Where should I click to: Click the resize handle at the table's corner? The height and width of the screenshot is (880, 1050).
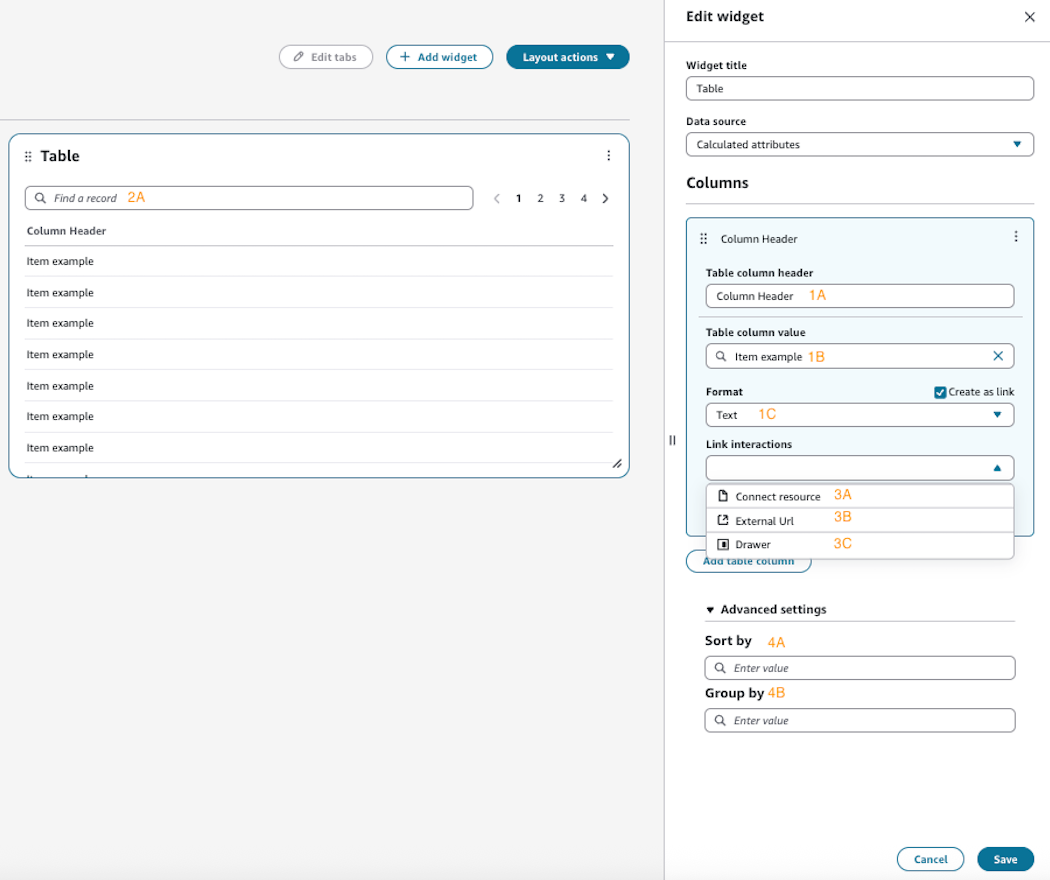click(618, 464)
